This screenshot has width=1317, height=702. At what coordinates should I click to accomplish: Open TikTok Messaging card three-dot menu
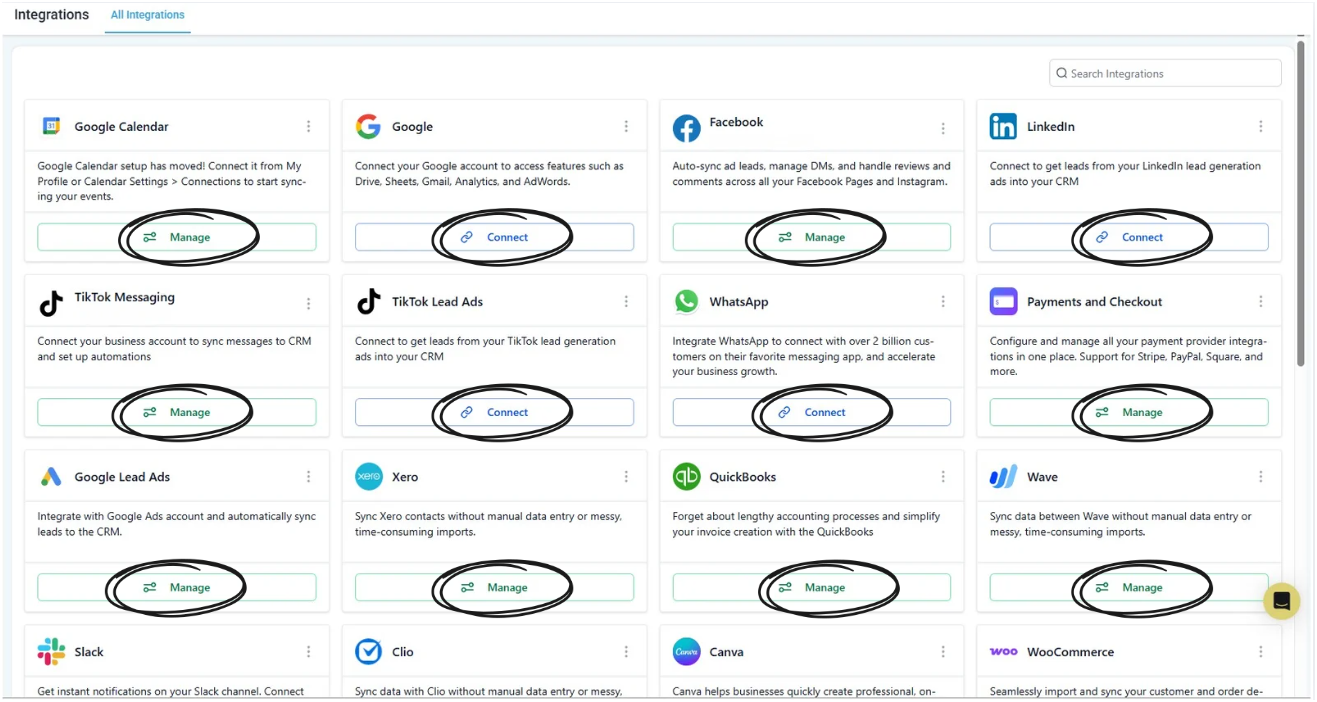click(308, 304)
